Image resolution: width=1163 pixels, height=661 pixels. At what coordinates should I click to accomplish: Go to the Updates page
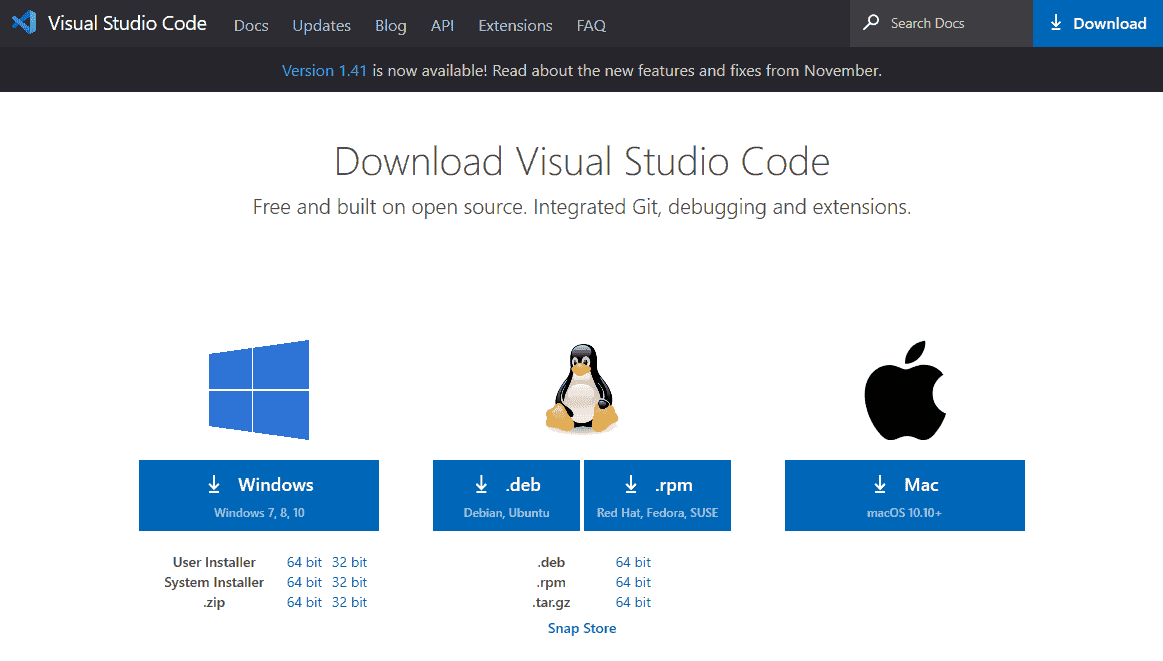click(322, 25)
